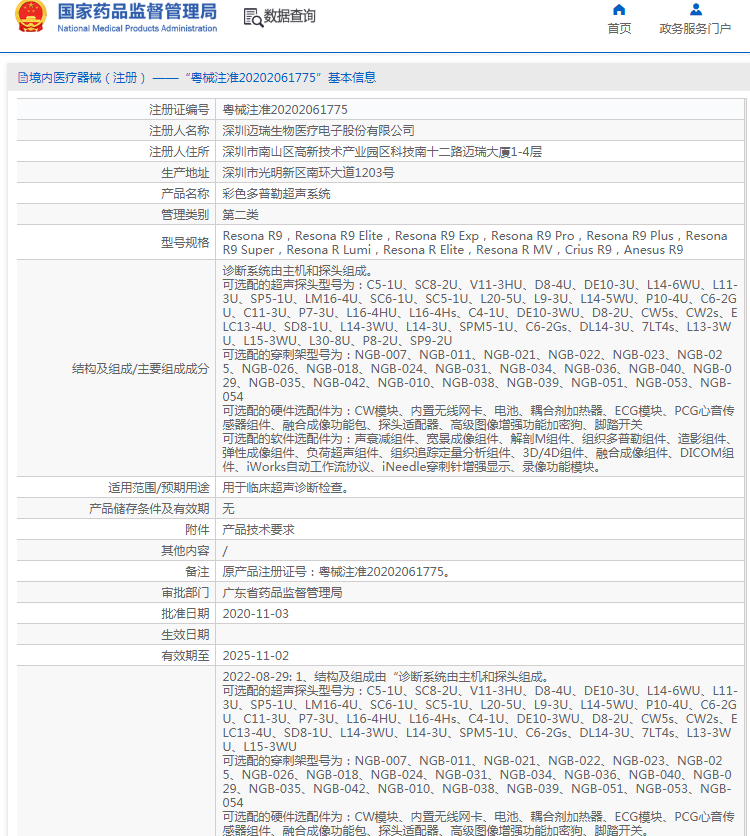This screenshot has height=836, width=750.
Task: Click intended use 用于临床超声诊断检查。
Action: point(286,488)
